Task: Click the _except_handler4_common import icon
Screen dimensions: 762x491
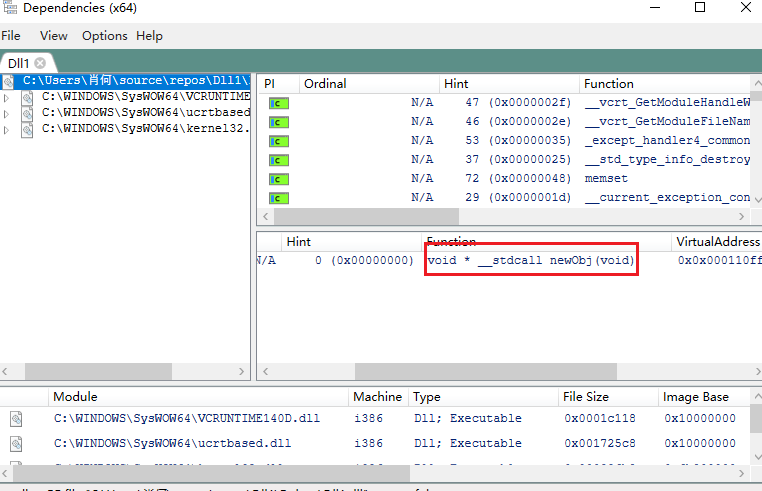Action: pos(277,140)
